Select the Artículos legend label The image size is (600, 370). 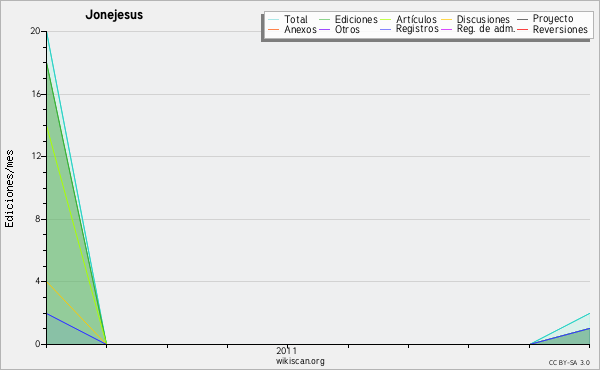pyautogui.click(x=416, y=19)
